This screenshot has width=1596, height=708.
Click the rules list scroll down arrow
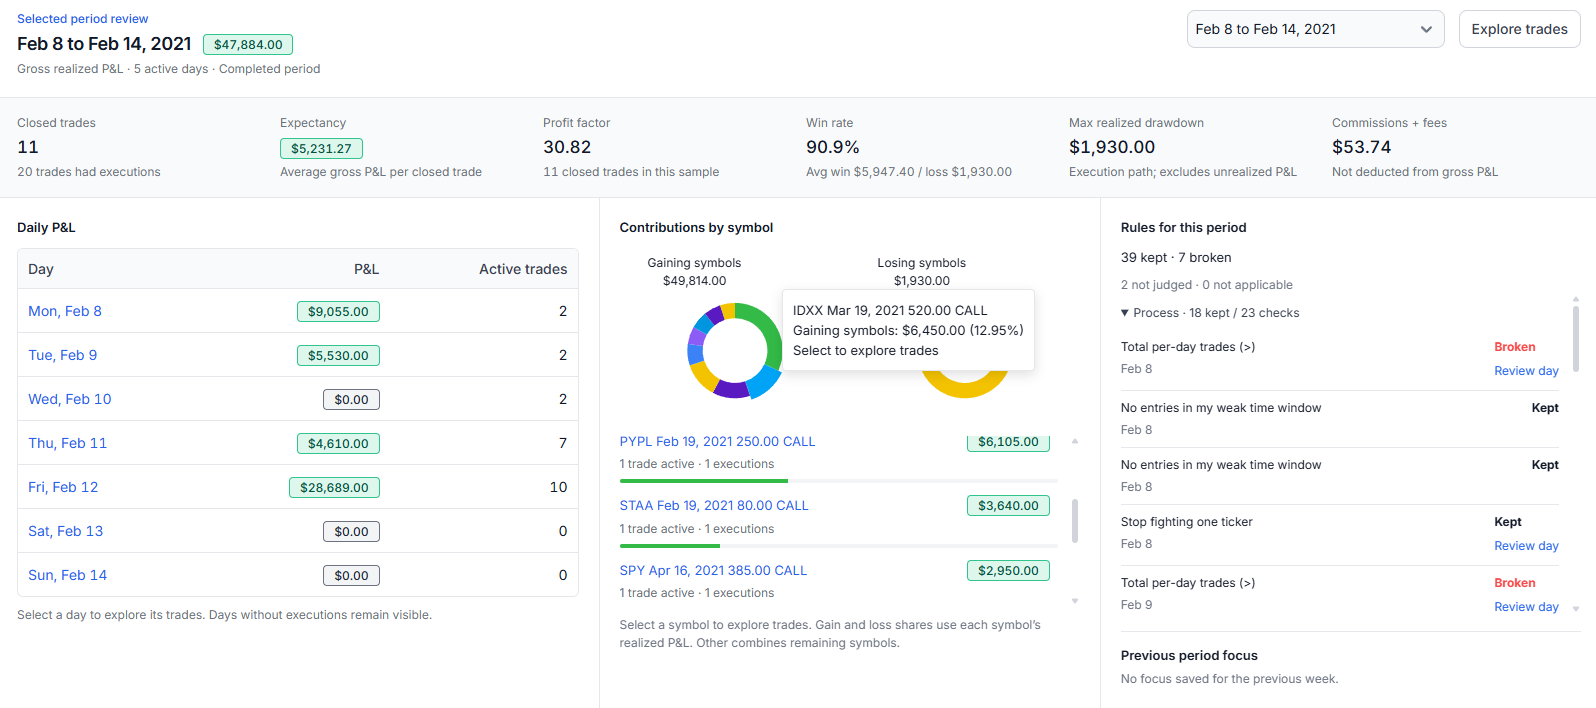pos(1576,608)
